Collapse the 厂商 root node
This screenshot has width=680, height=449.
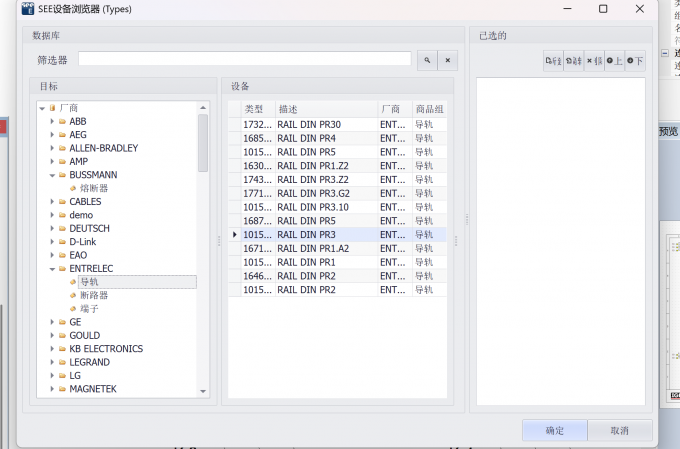coord(42,108)
